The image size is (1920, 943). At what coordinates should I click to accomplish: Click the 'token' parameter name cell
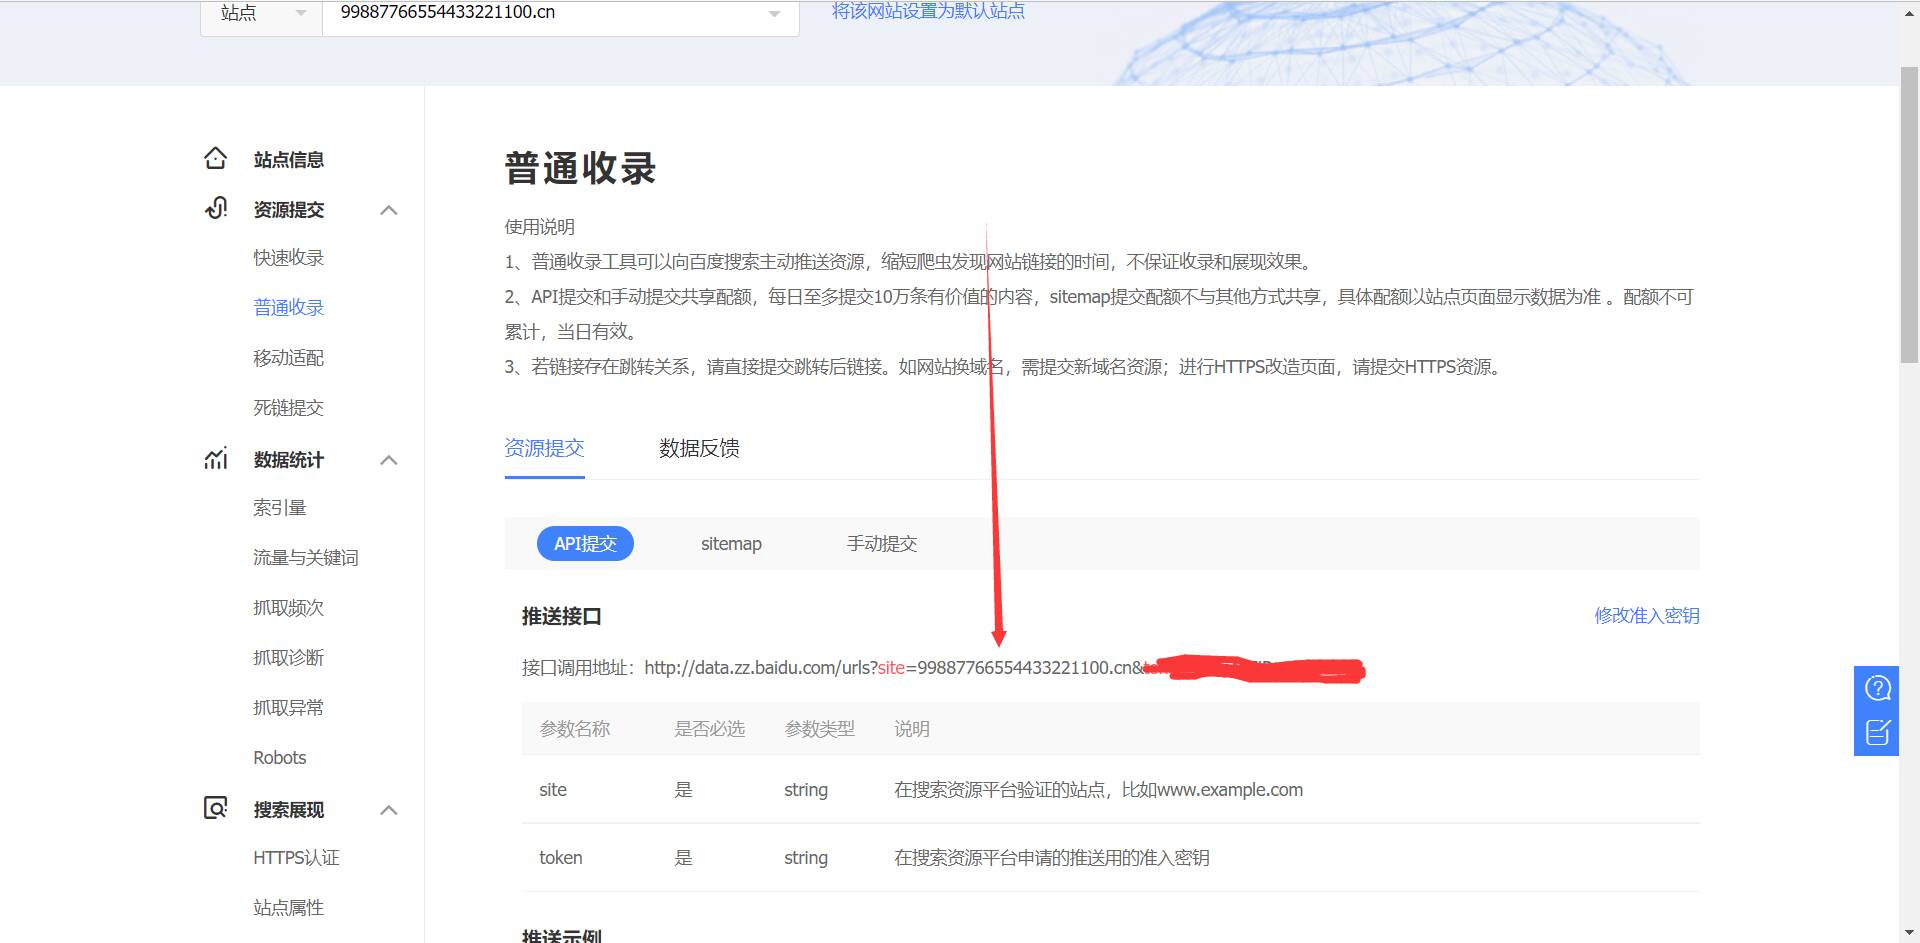(560, 857)
